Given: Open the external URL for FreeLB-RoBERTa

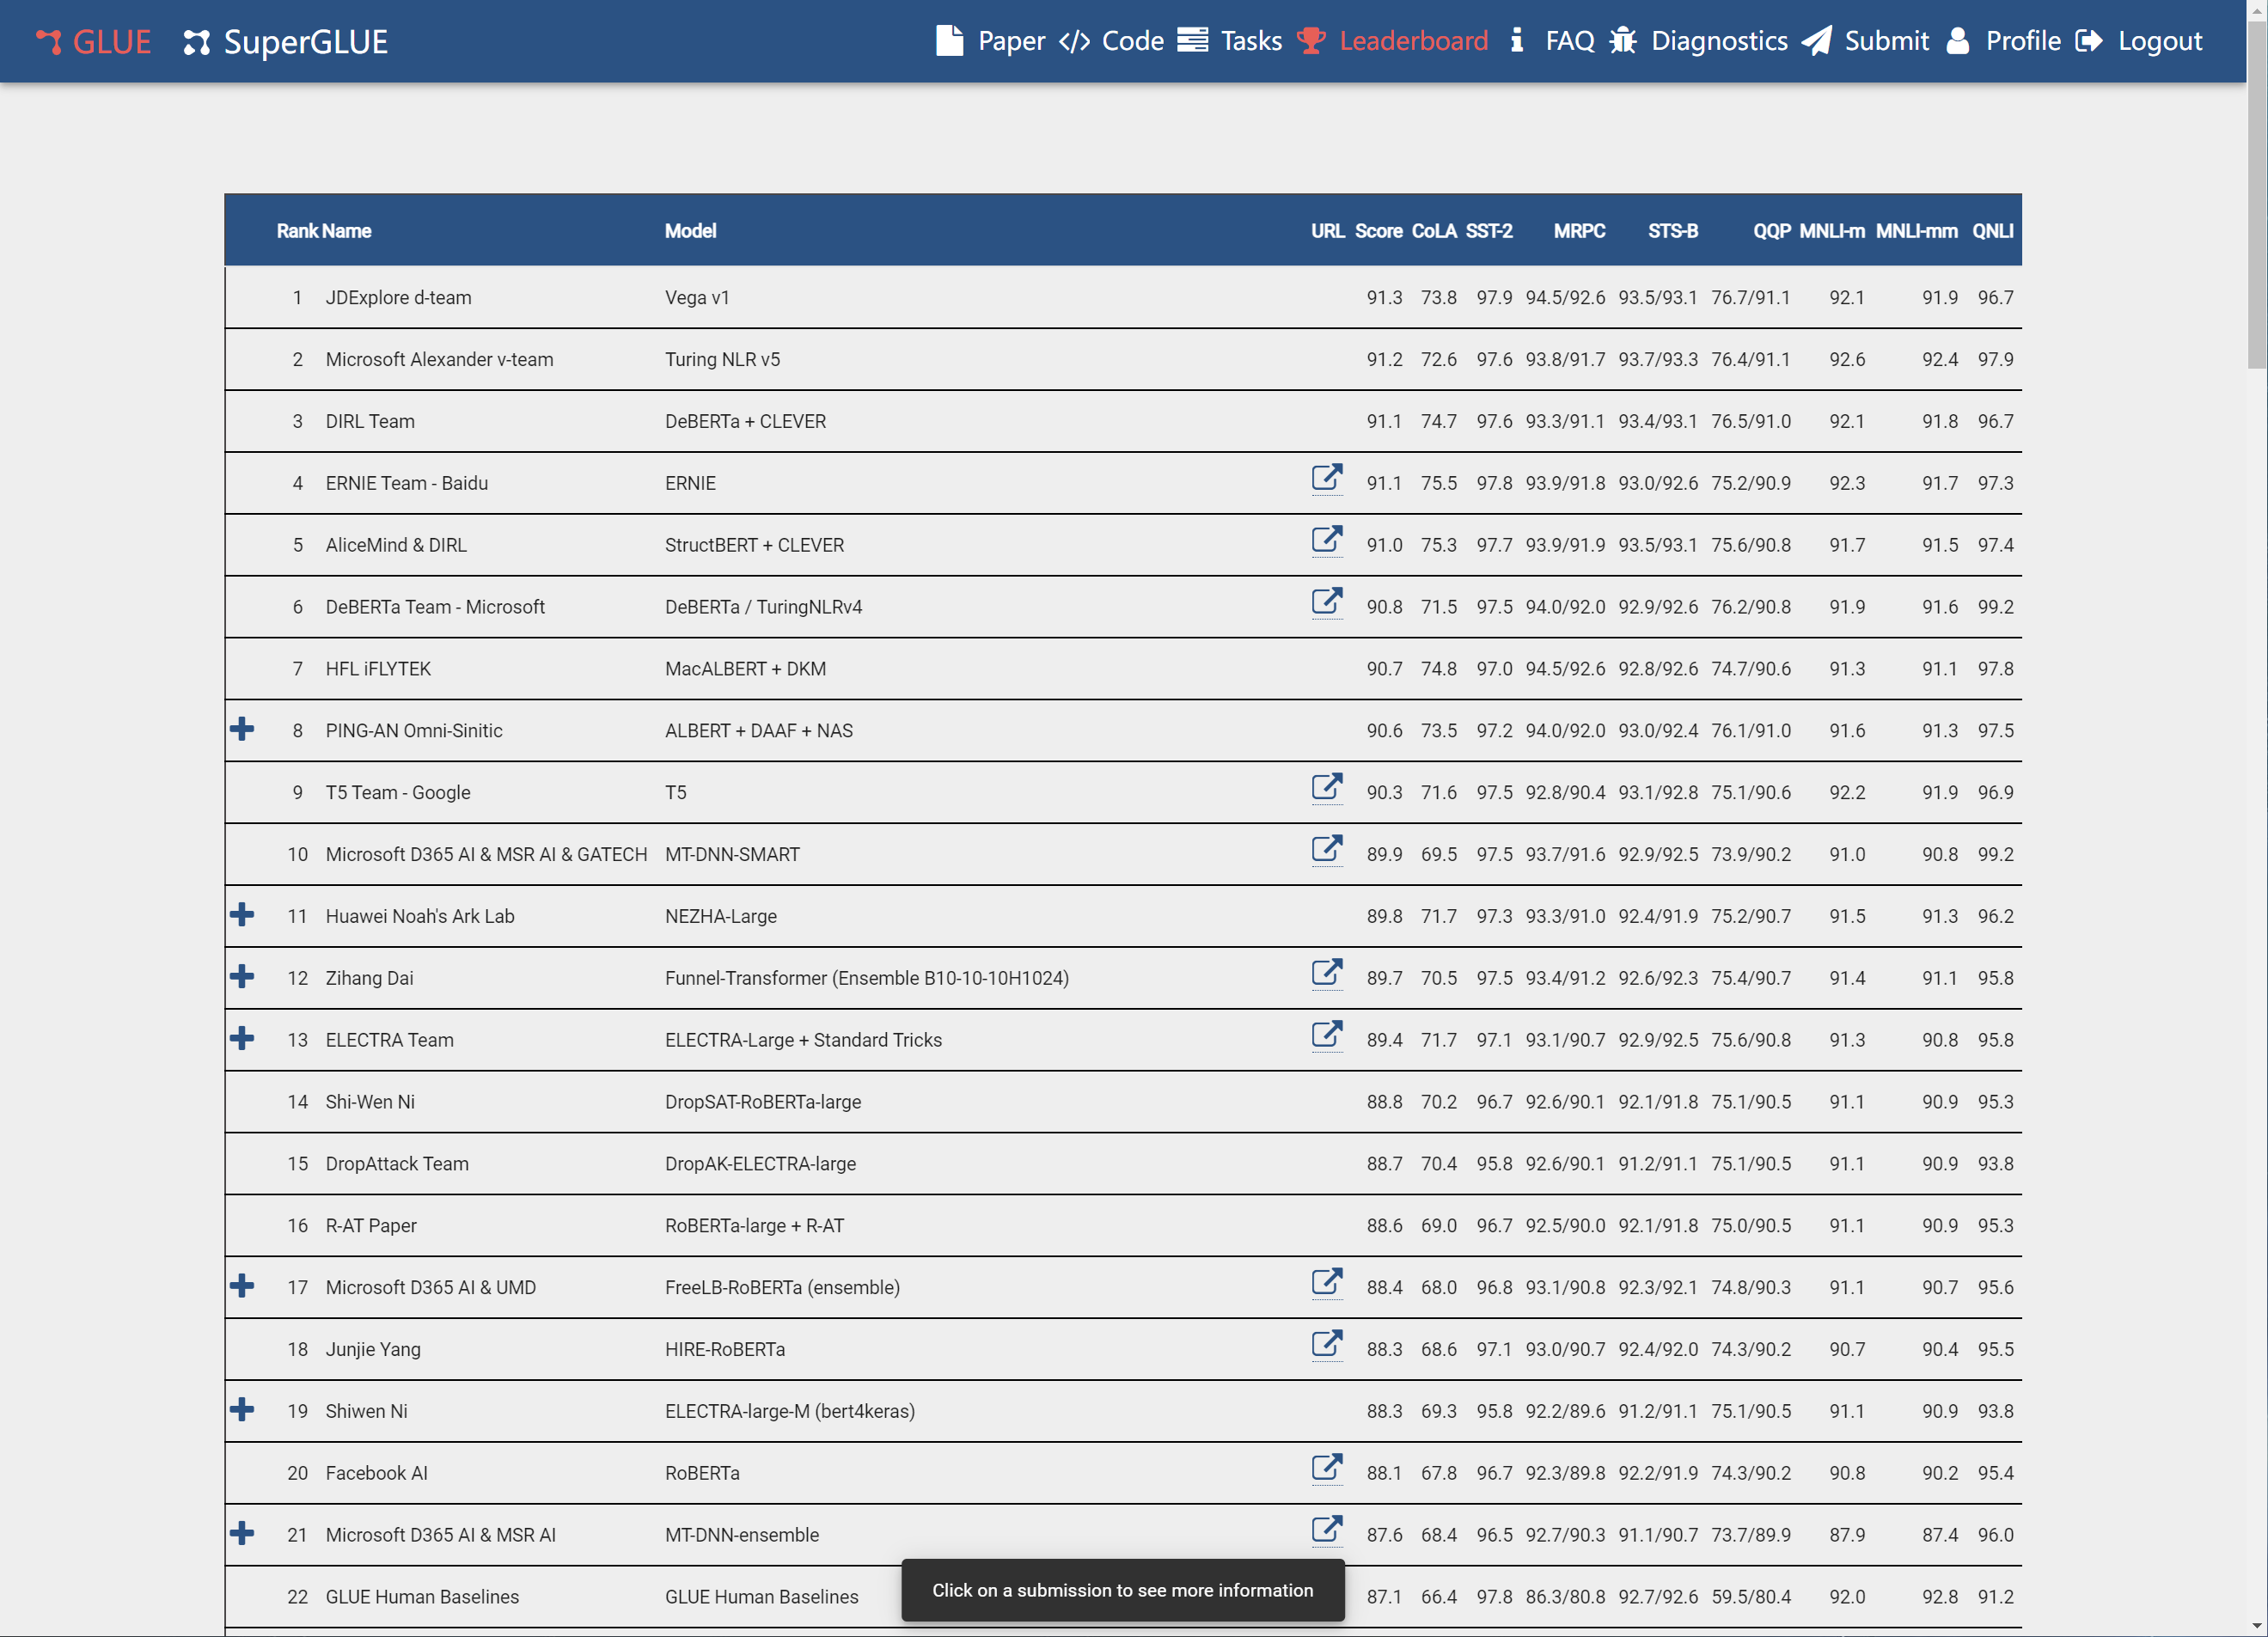Looking at the screenshot, I should pyautogui.click(x=1327, y=1283).
